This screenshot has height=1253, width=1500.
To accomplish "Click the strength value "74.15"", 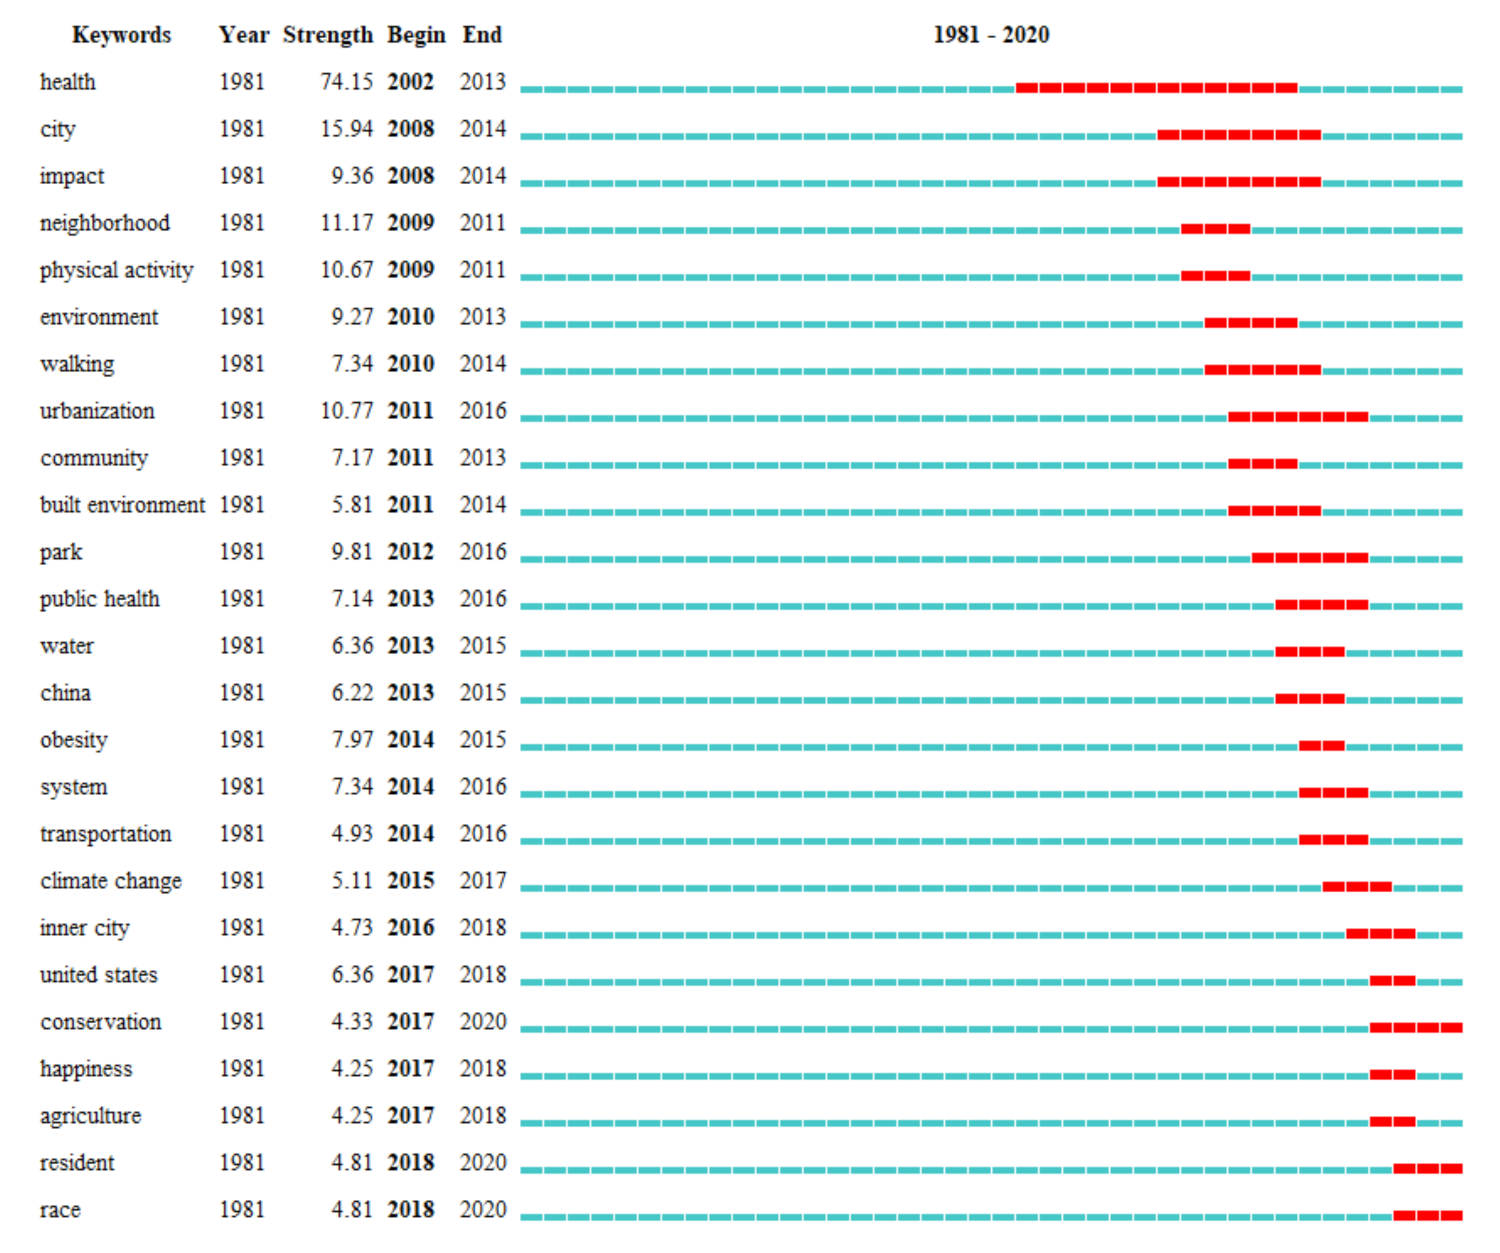I will point(347,82).
